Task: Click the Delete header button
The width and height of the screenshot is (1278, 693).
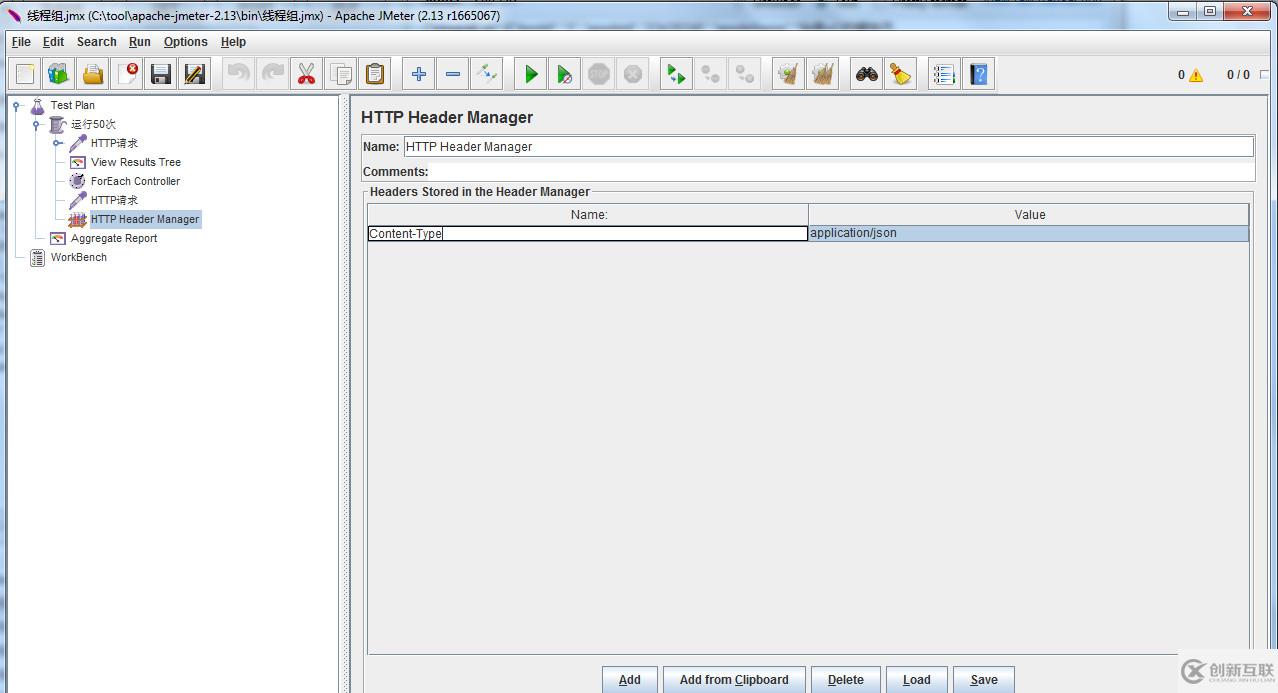Action: pyautogui.click(x=846, y=679)
